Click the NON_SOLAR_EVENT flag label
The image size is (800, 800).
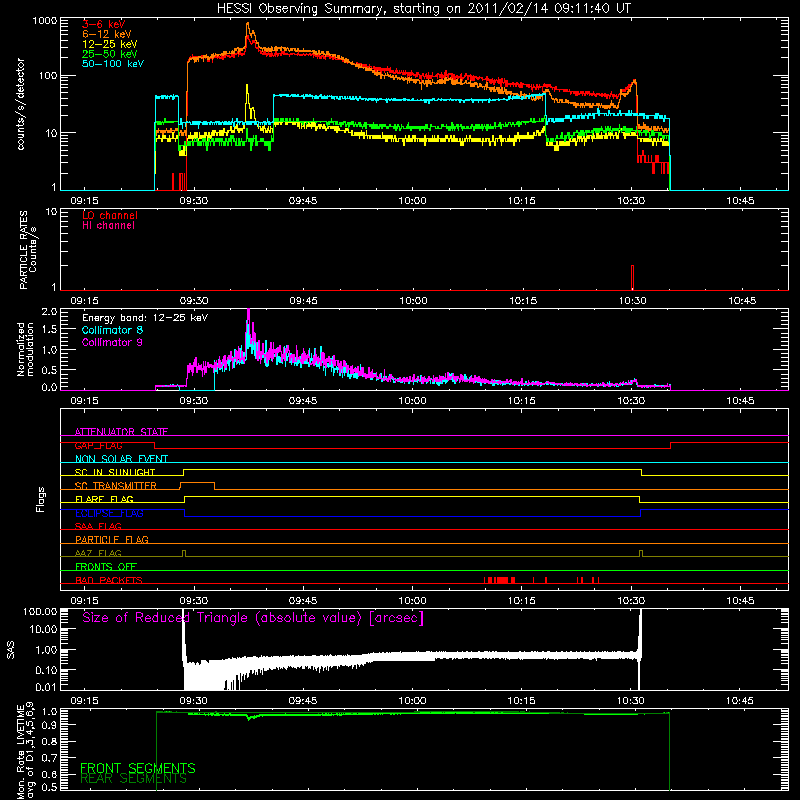(121, 459)
